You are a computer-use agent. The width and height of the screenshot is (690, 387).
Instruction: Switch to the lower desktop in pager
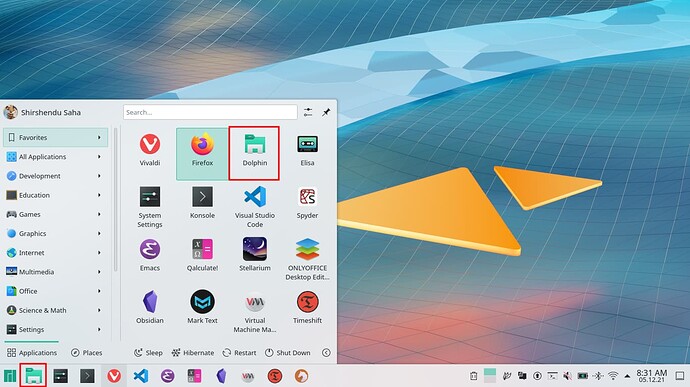pos(490,380)
